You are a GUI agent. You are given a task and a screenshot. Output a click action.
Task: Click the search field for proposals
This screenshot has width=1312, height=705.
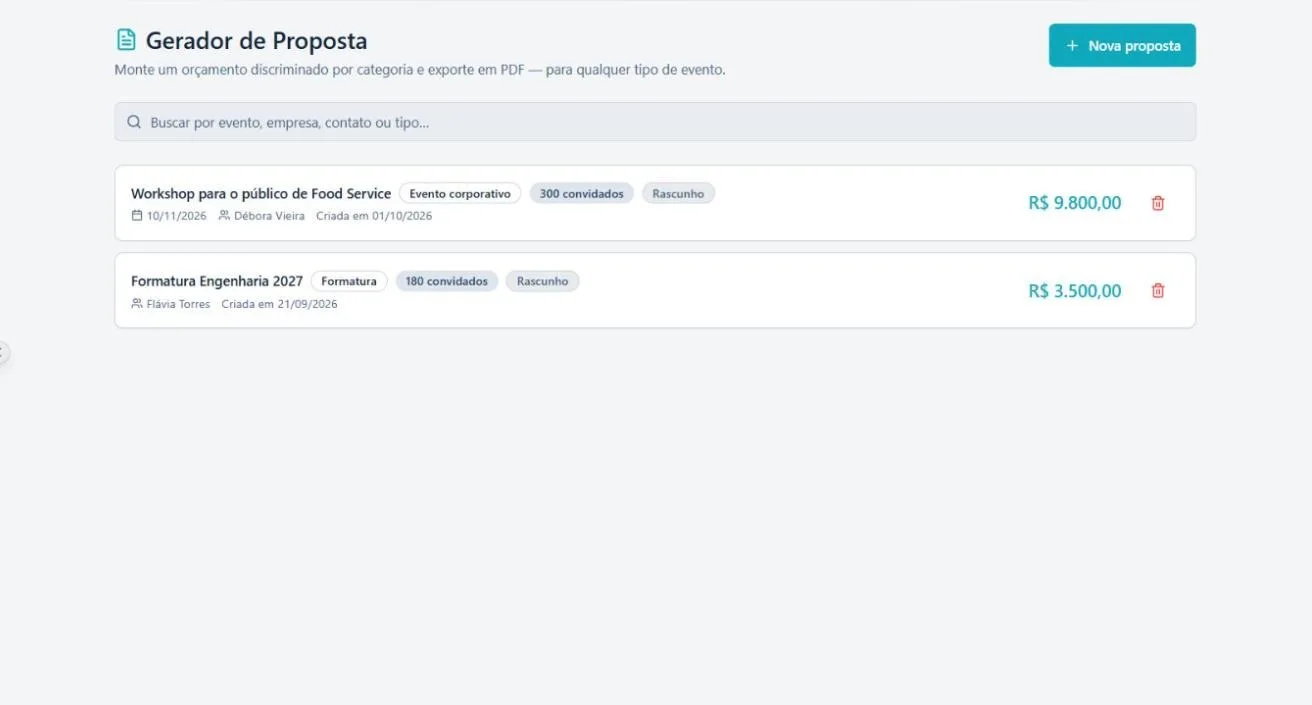[655, 122]
